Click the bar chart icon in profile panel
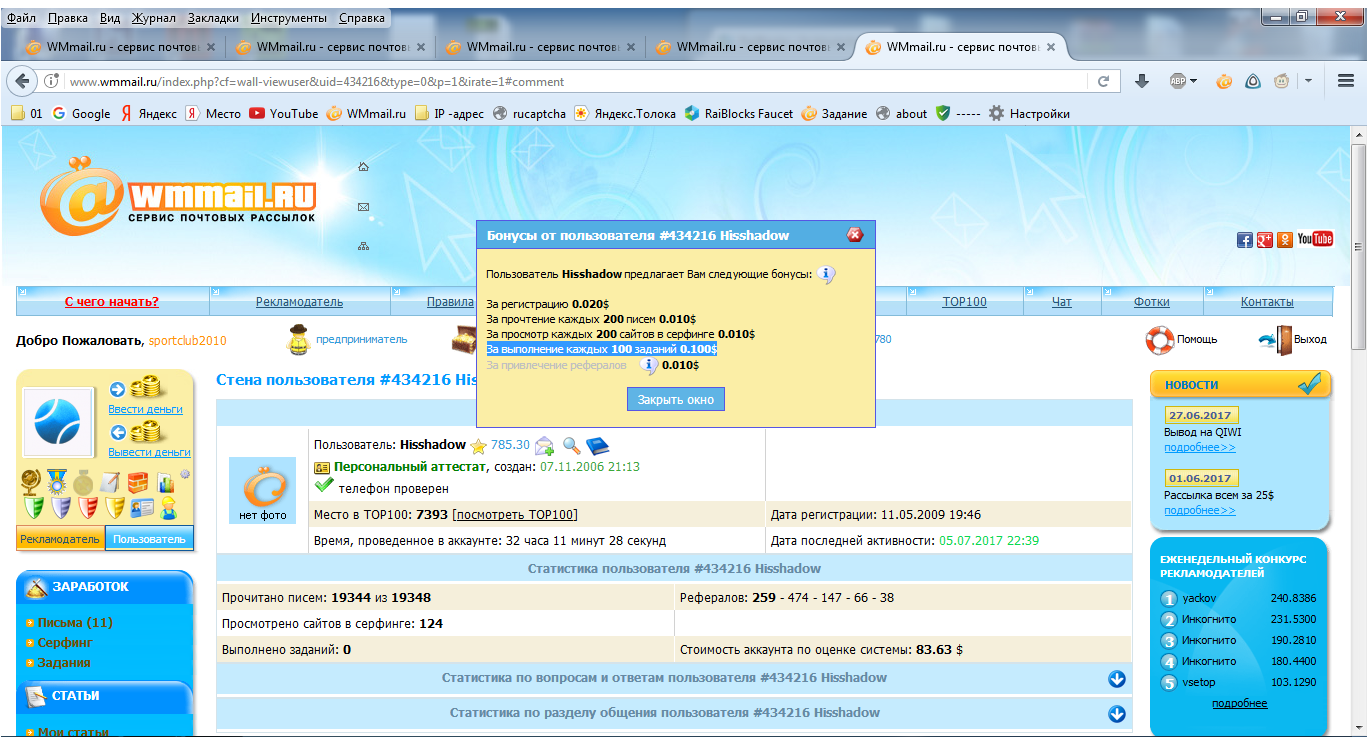Viewport: 1368px width, 737px height. click(165, 482)
